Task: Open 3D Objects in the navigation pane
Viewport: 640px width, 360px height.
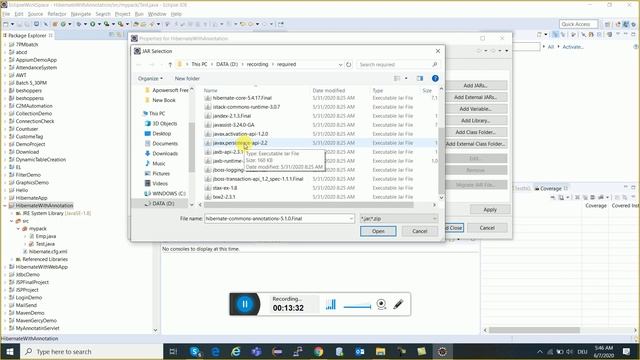Action: pos(164,123)
